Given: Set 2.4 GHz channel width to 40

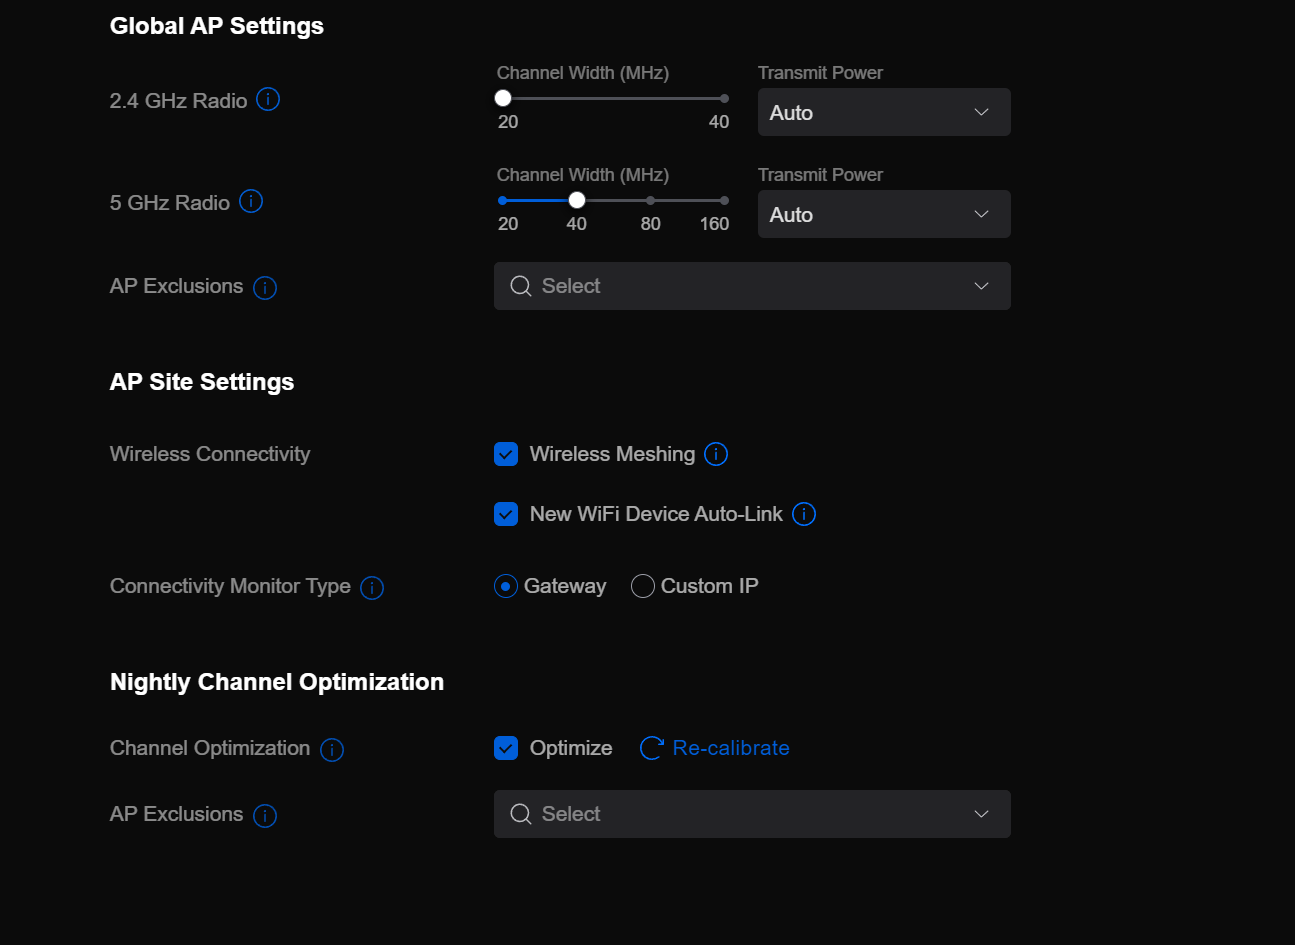Looking at the screenshot, I should (x=724, y=98).
